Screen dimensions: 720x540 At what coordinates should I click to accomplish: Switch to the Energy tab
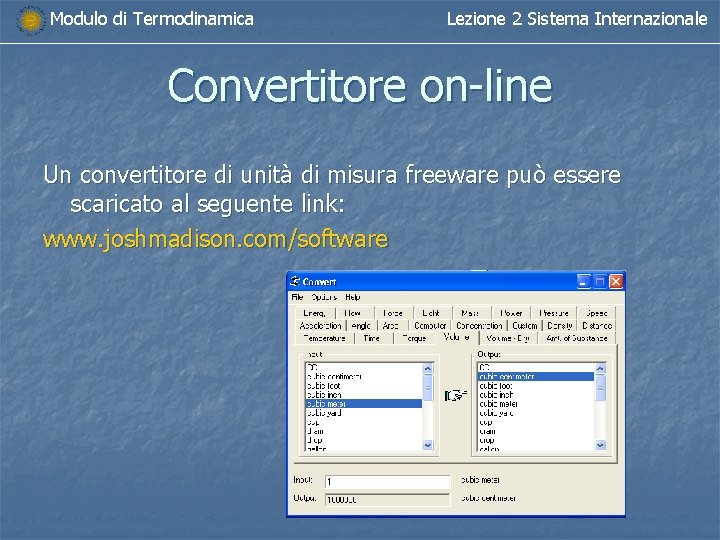pos(315,313)
